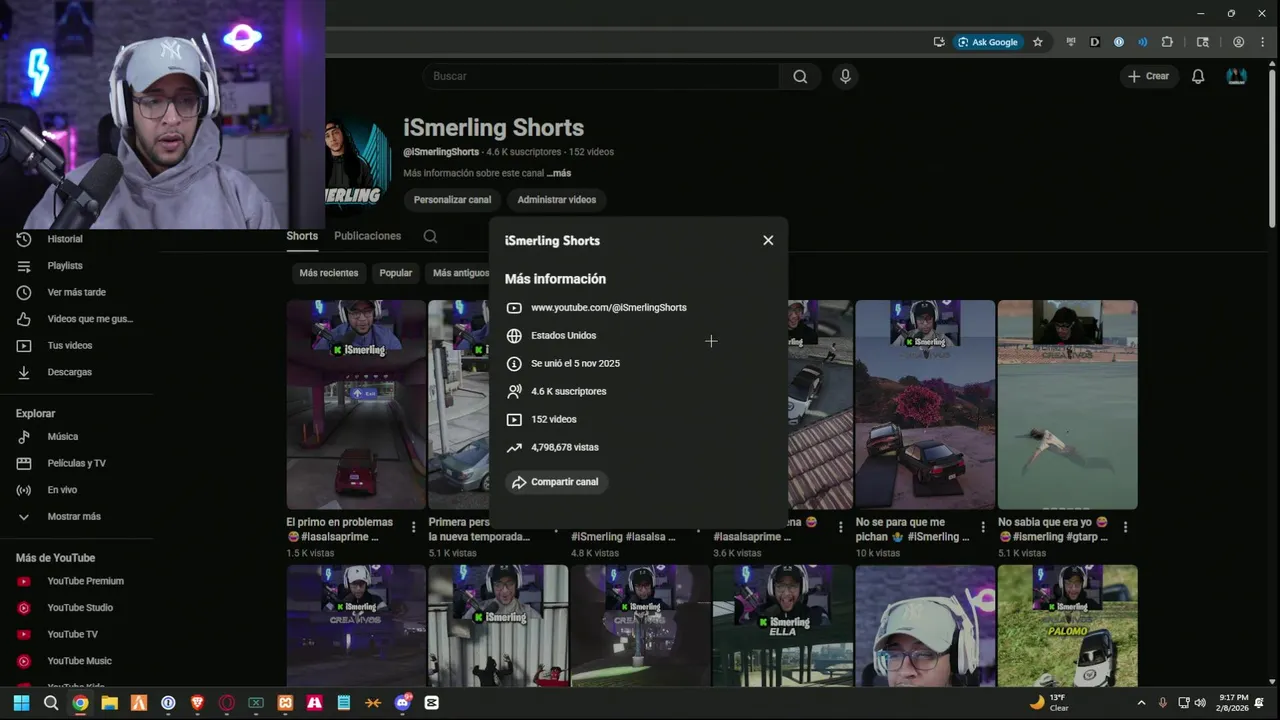Open weather widget showing 13°F Clear
This screenshot has height=720, width=1280.
tap(1050, 703)
